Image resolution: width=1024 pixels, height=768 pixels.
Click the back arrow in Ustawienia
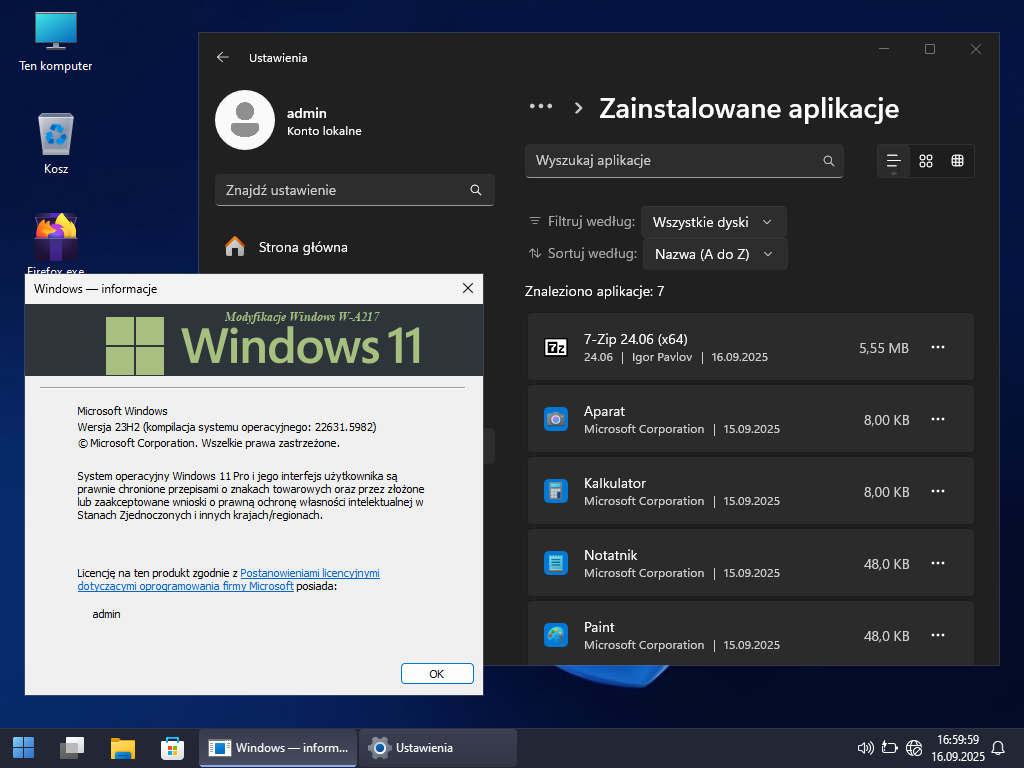coord(223,58)
